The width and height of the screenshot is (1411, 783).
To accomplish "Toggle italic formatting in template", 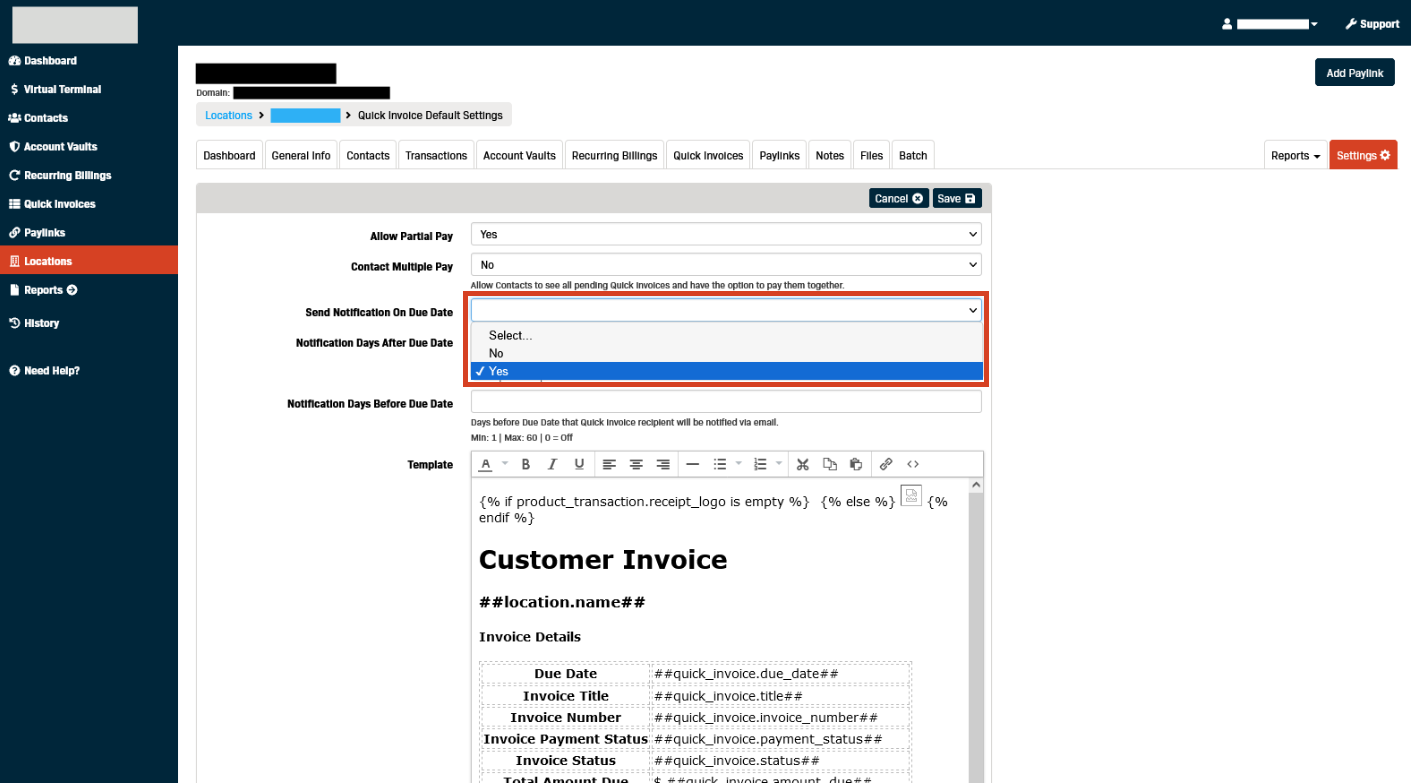I will 552,464.
